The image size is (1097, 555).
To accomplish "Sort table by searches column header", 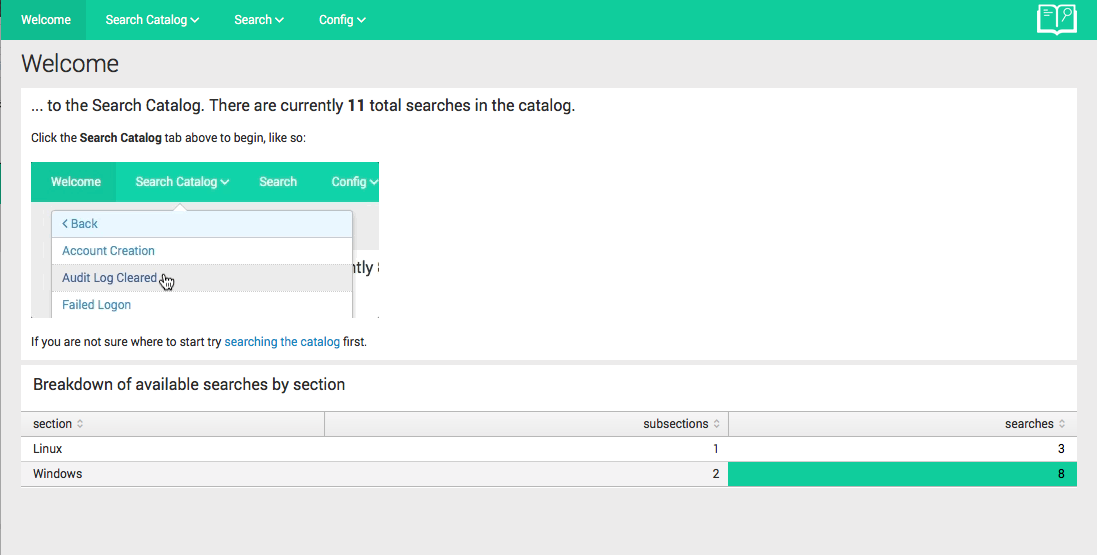I will tap(903, 423).
